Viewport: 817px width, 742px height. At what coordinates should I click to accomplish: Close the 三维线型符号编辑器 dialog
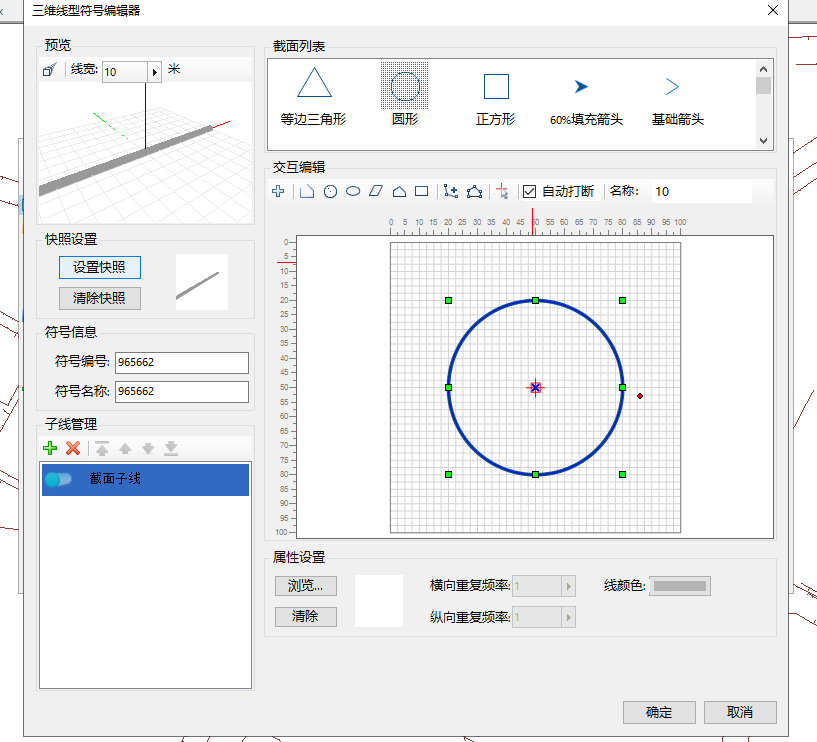[x=773, y=10]
